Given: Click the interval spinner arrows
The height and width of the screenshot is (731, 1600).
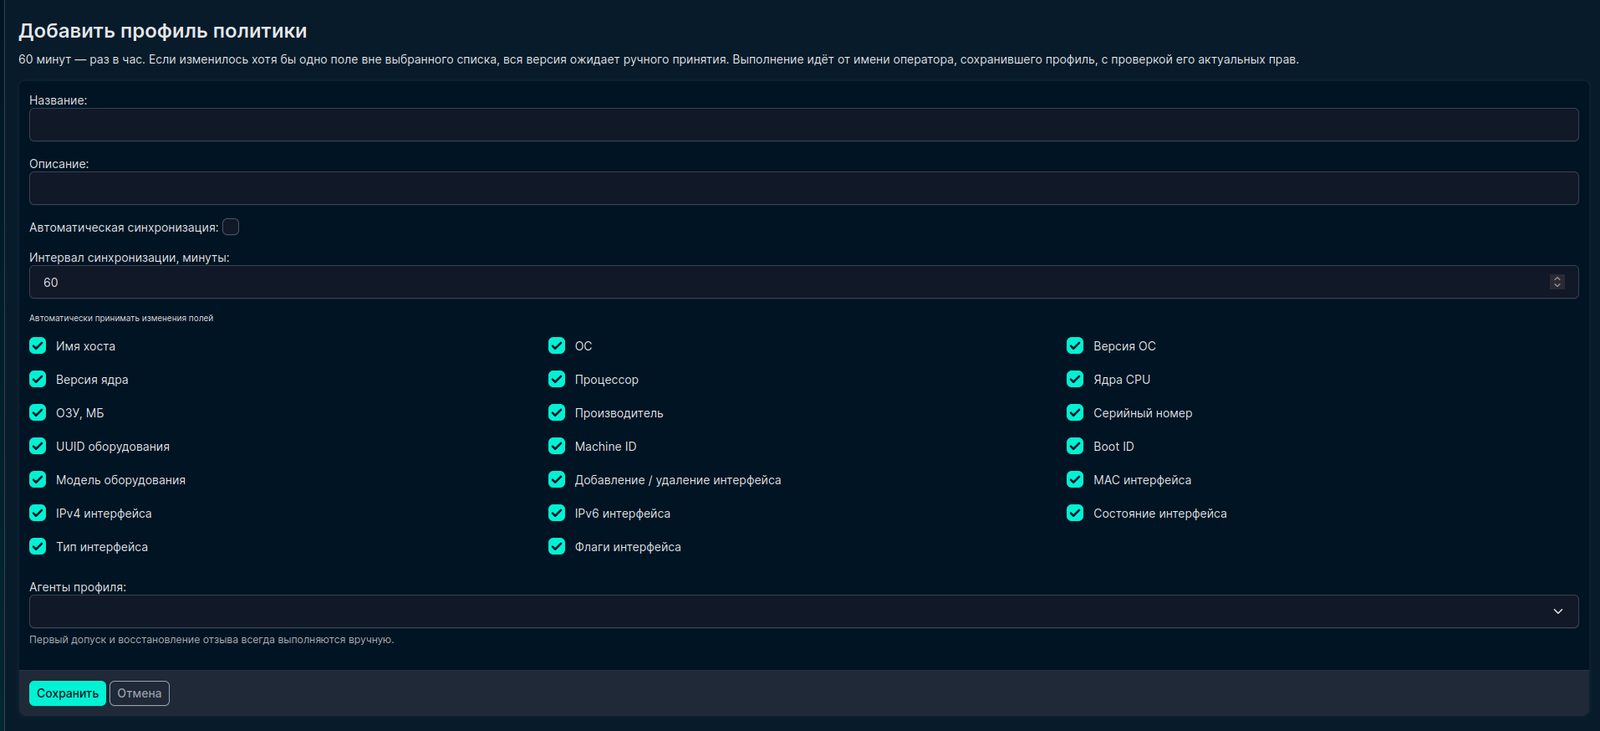Looking at the screenshot, I should [1557, 282].
